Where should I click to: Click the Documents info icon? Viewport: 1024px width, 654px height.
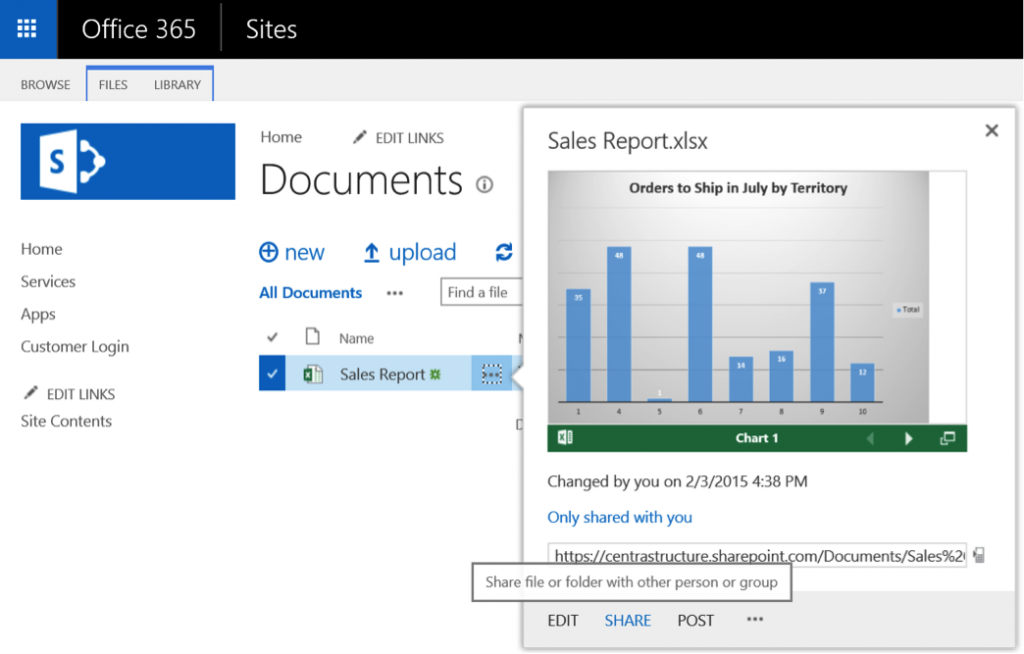tap(485, 185)
